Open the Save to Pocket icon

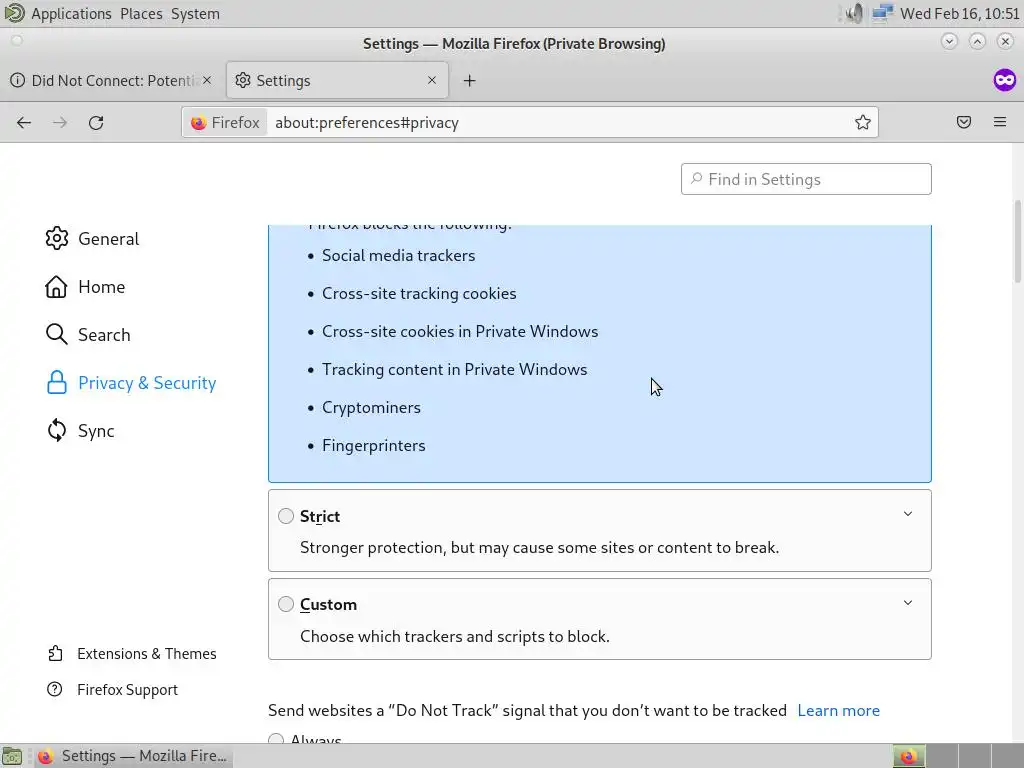tap(964, 122)
